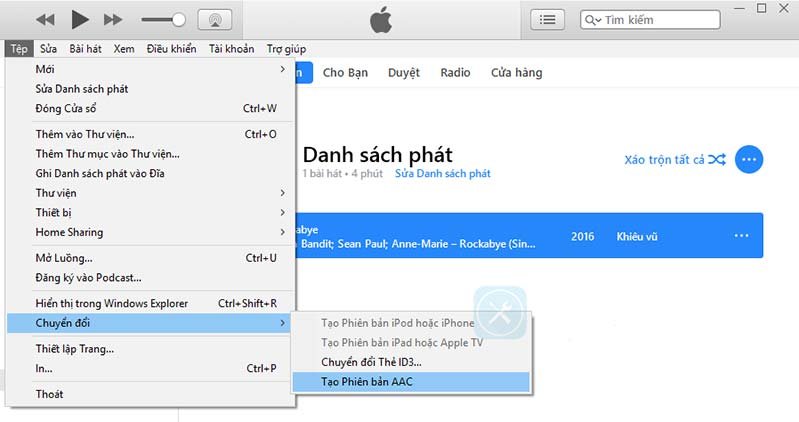Open the Bài hát menu
This screenshot has height=422, width=799.
[x=86, y=49]
